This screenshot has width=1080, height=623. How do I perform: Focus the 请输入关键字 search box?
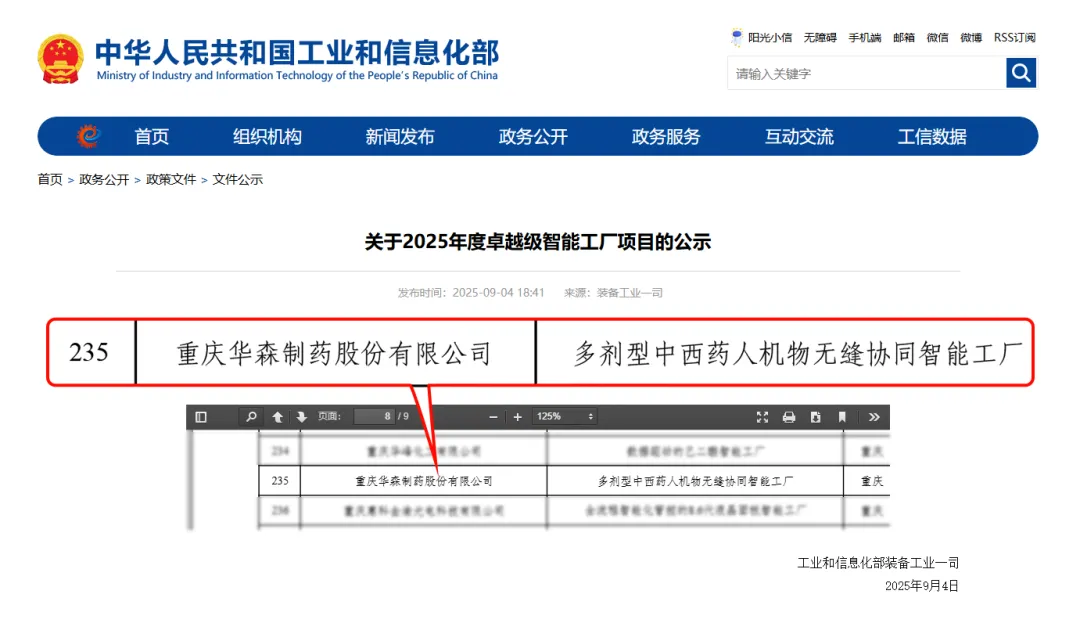click(x=865, y=73)
